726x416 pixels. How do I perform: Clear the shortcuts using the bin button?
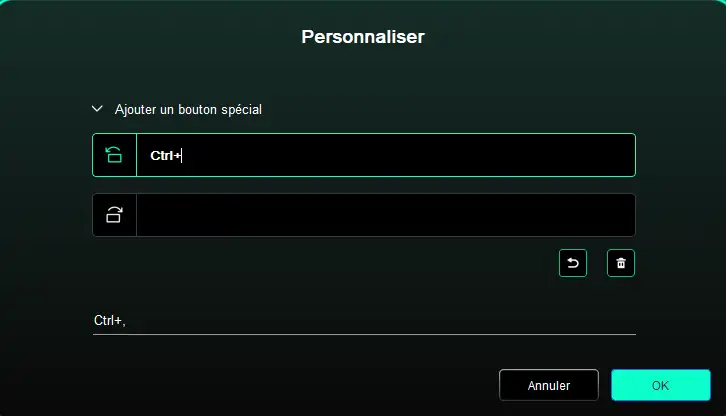click(621, 263)
